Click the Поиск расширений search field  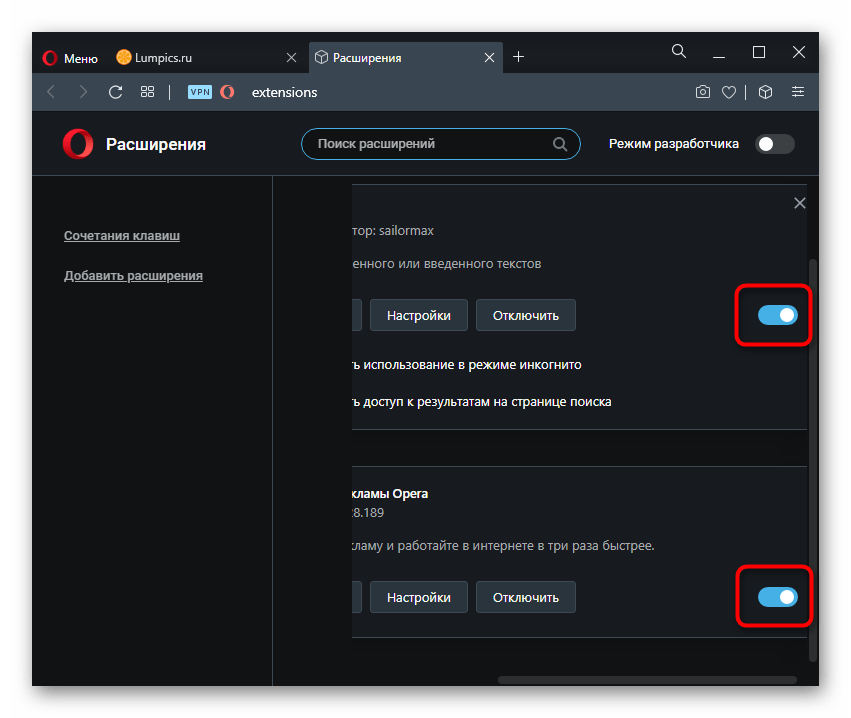[432, 144]
